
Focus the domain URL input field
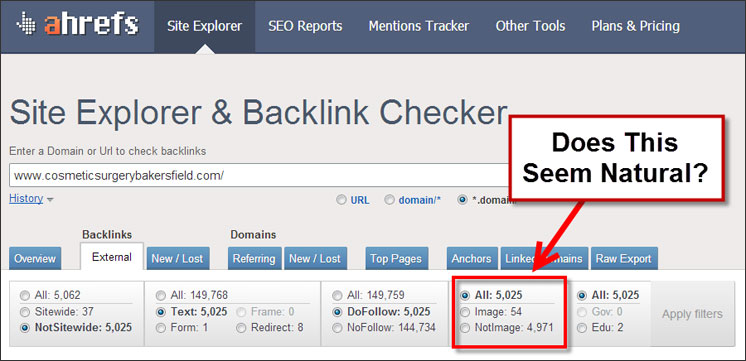[x=259, y=175]
